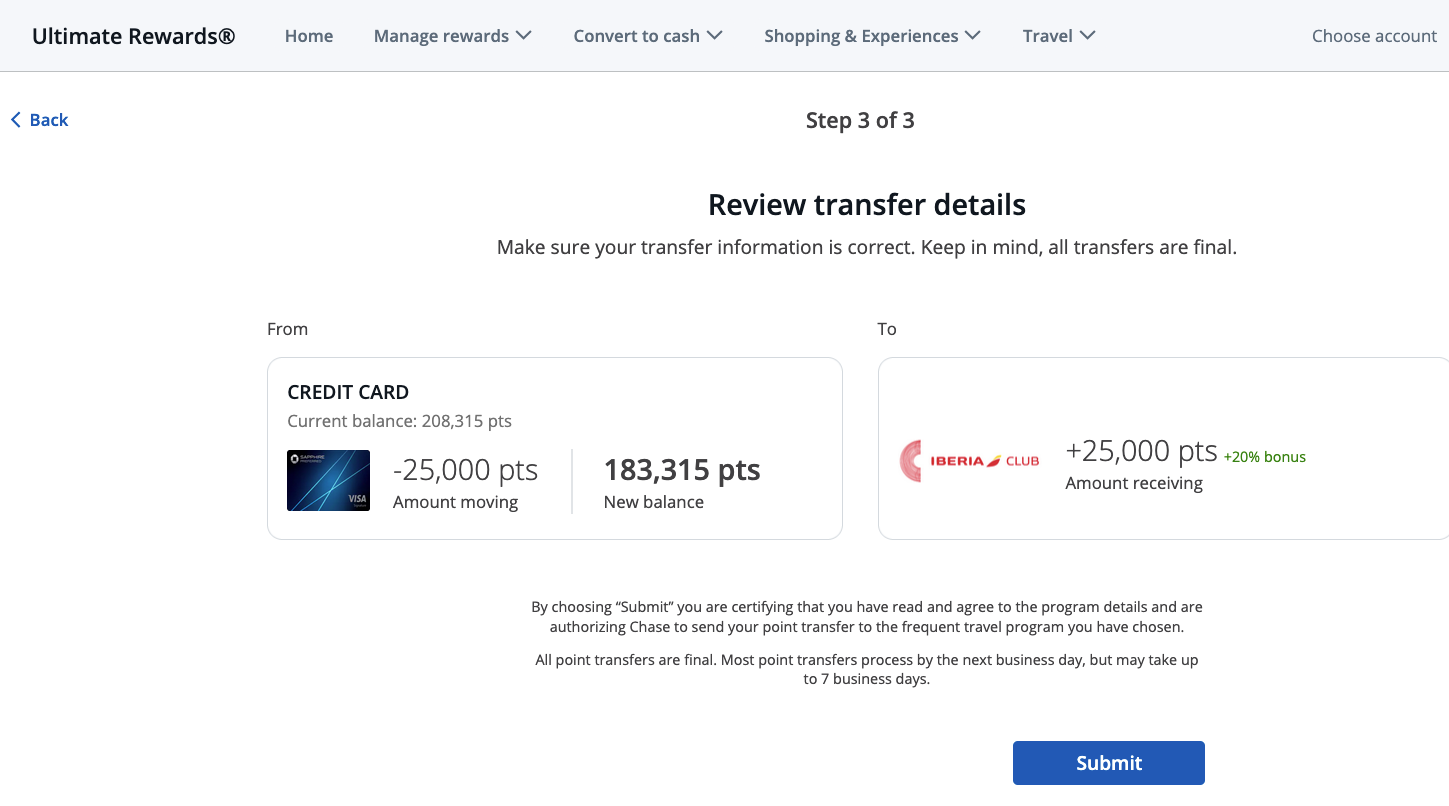Image resolution: width=1449 pixels, height=806 pixels.
Task: Expand the Convert to cash menu
Action: [x=648, y=35]
